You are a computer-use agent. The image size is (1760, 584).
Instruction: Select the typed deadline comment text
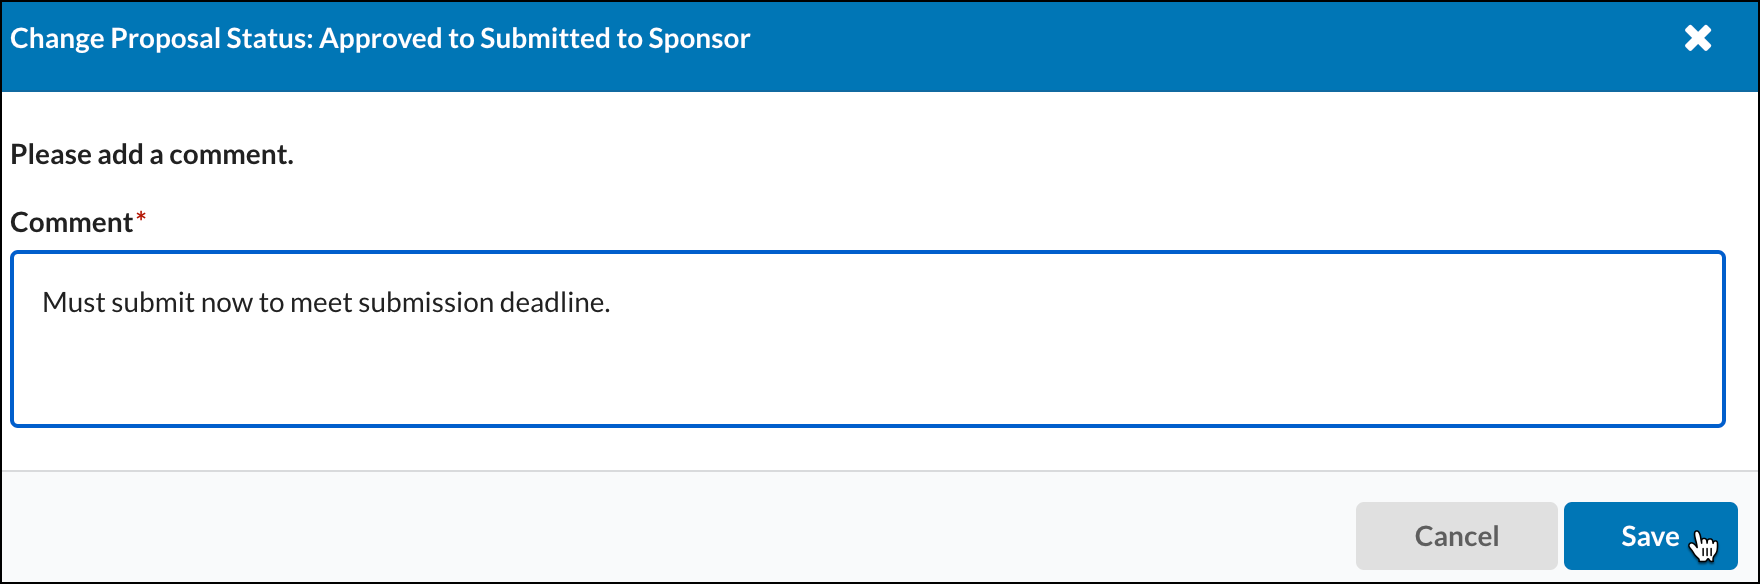pyautogui.click(x=327, y=302)
